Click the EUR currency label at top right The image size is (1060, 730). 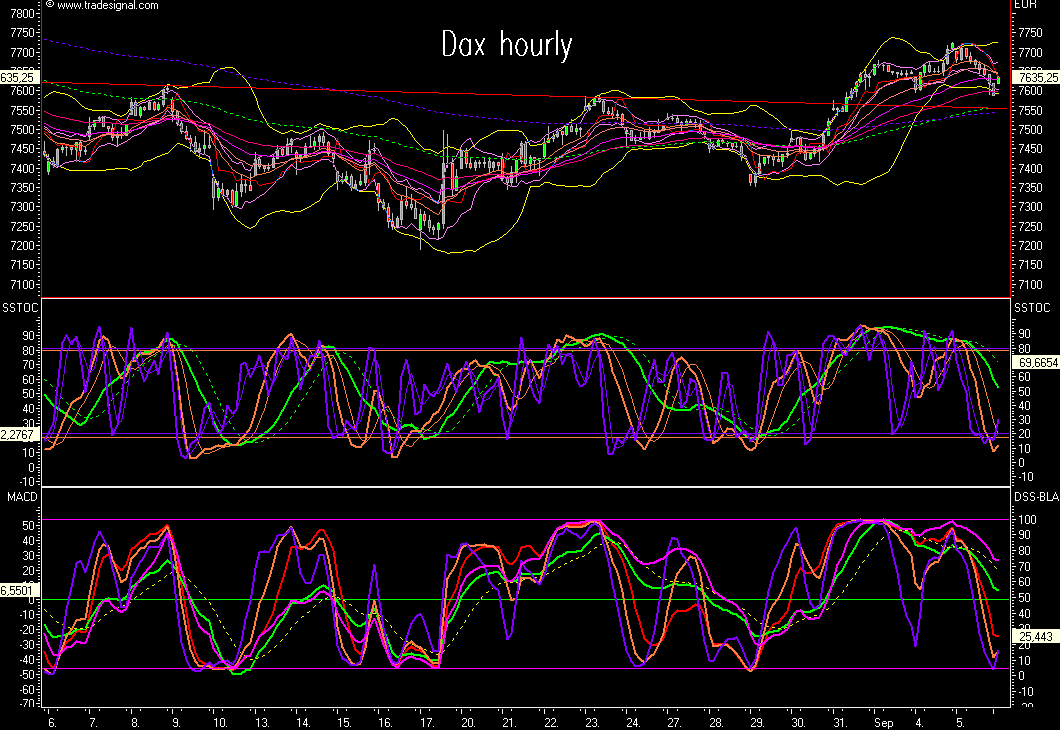tap(1024, 5)
